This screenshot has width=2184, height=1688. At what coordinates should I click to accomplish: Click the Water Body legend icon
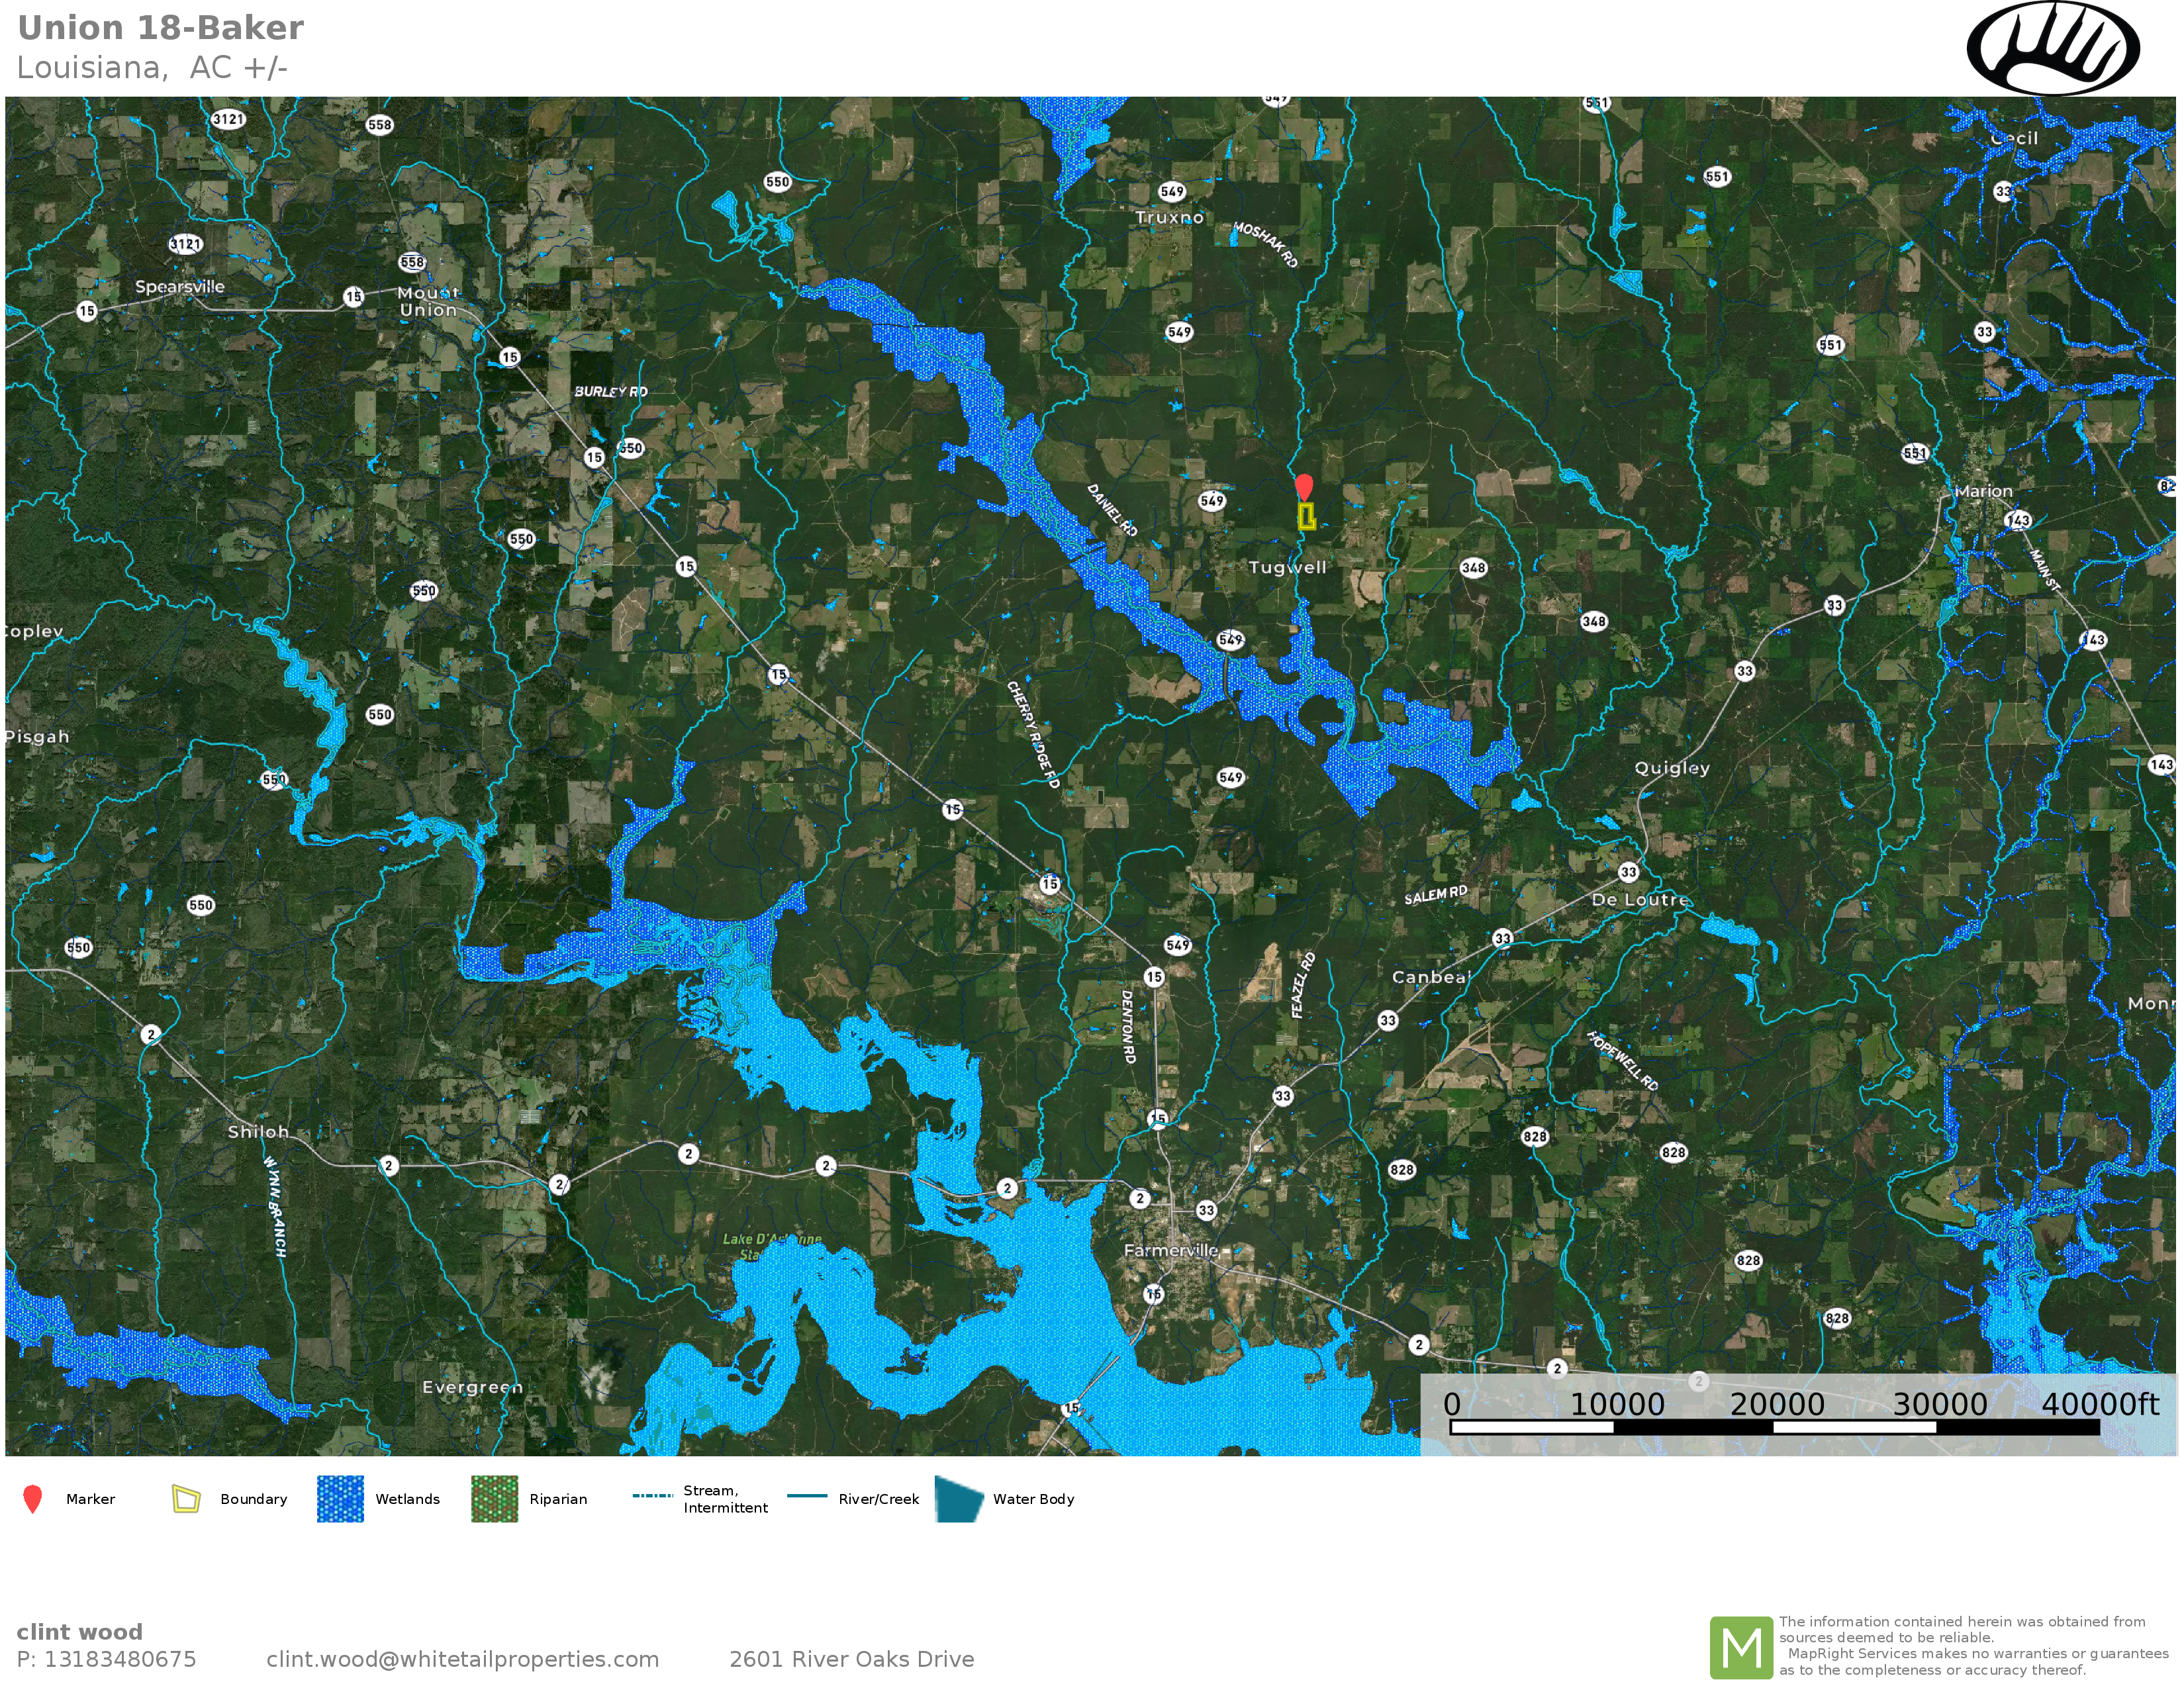coord(959,1498)
